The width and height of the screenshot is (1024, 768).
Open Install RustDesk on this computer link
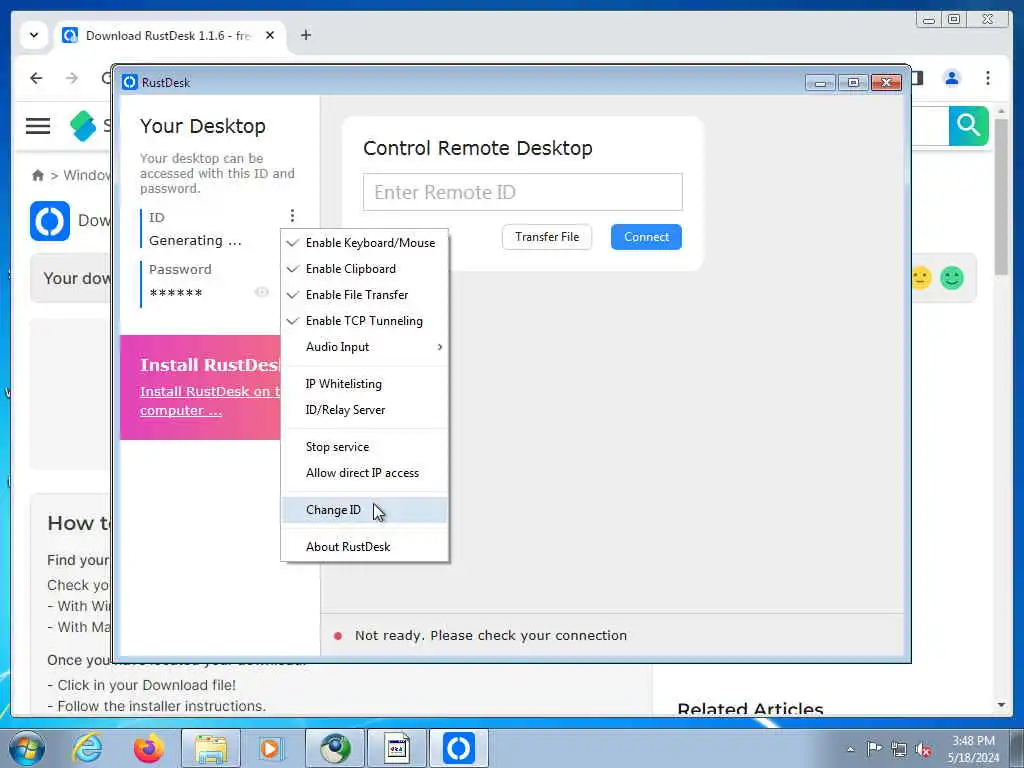coord(210,400)
